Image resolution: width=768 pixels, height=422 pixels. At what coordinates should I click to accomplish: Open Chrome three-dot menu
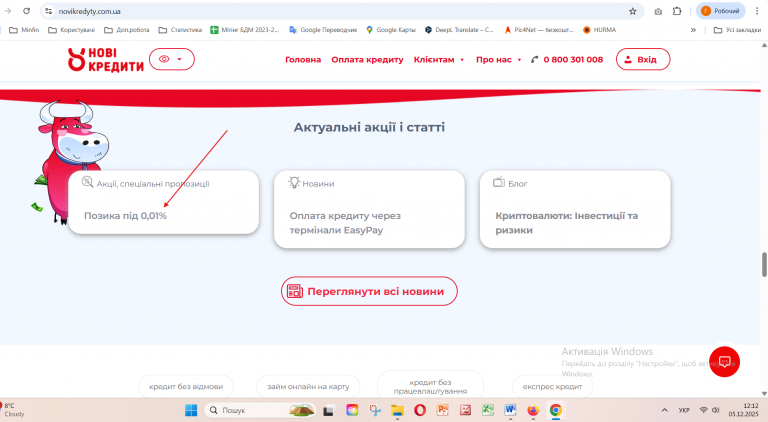click(x=757, y=11)
